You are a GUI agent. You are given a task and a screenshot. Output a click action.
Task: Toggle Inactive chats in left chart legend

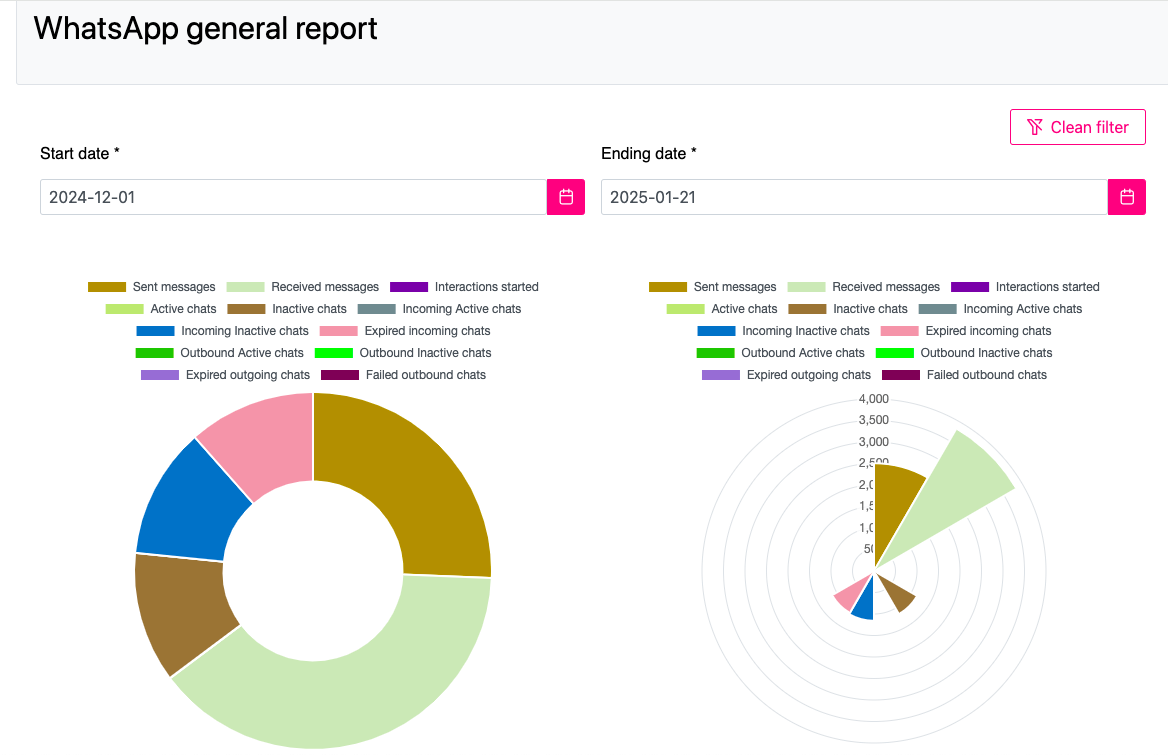click(287, 309)
